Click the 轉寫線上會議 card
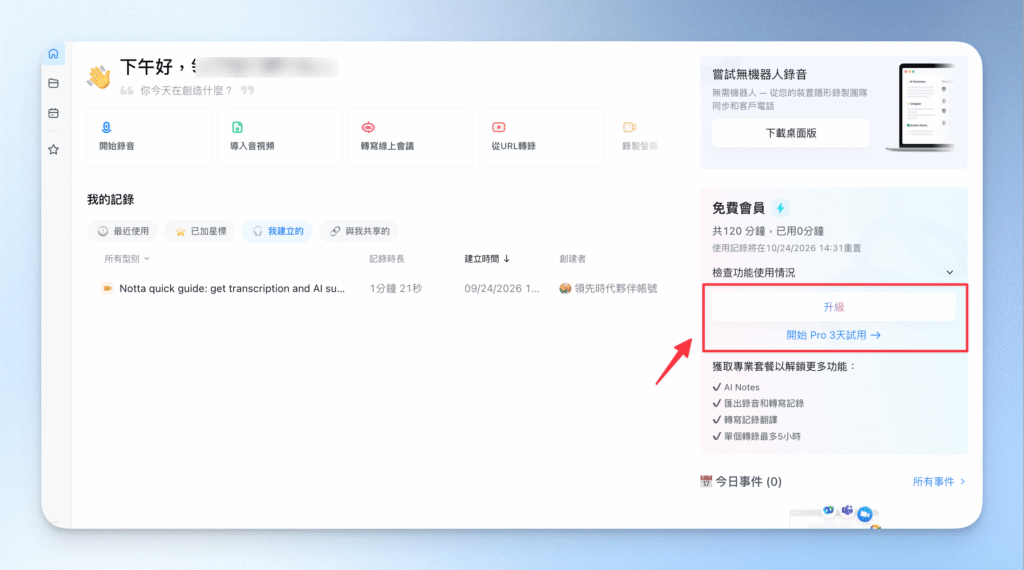Screen dimensions: 1024x570 tap(411, 136)
